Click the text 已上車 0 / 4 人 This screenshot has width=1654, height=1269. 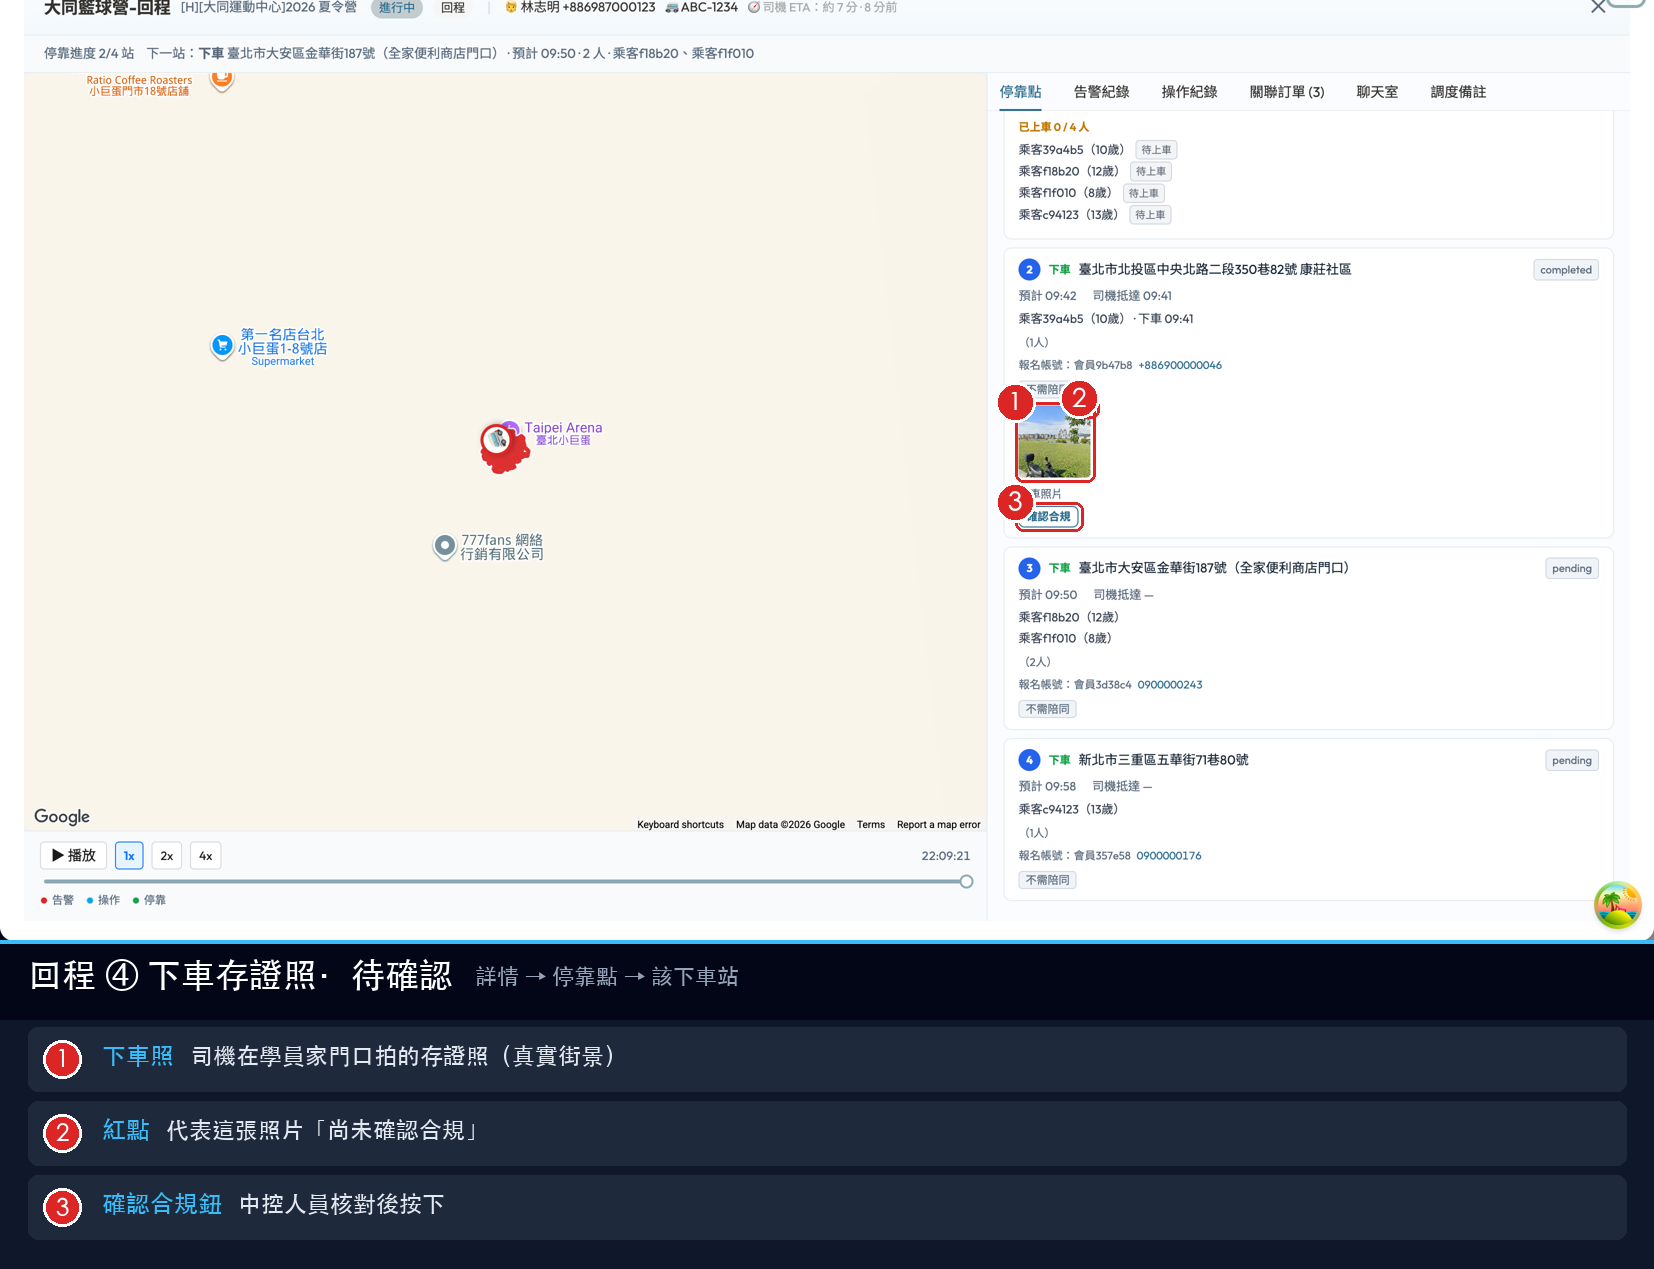(x=1053, y=127)
